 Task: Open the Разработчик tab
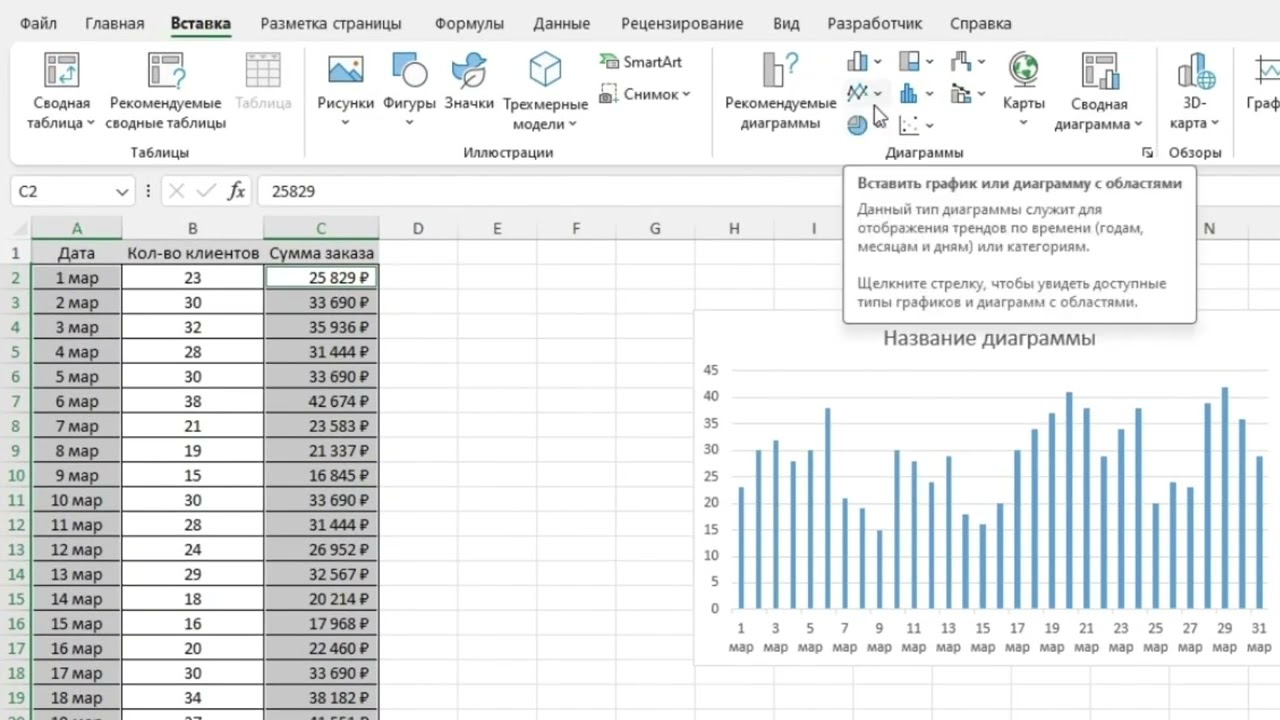[875, 23]
